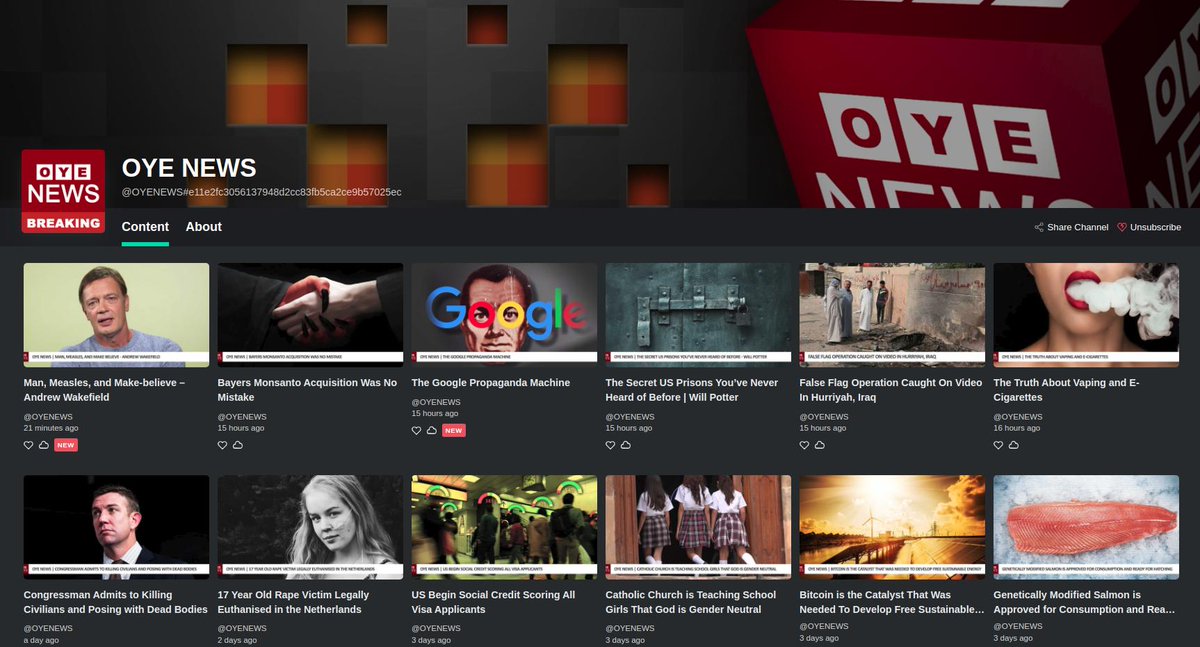Open the About tab

click(204, 227)
